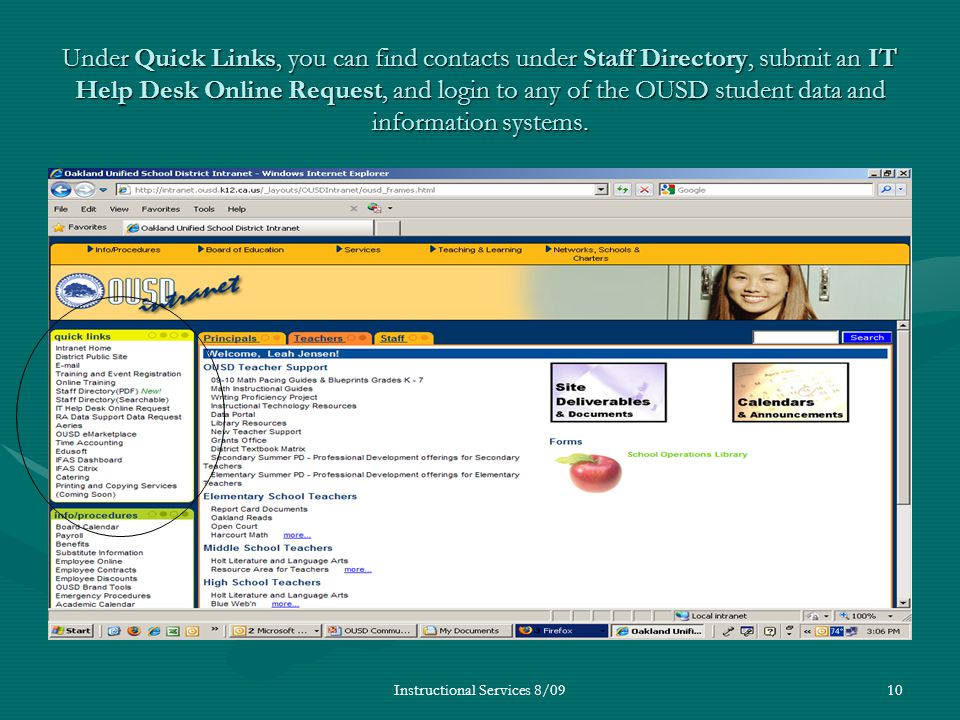Click the intranet search text field
This screenshot has width=960, height=720.
tap(795, 337)
